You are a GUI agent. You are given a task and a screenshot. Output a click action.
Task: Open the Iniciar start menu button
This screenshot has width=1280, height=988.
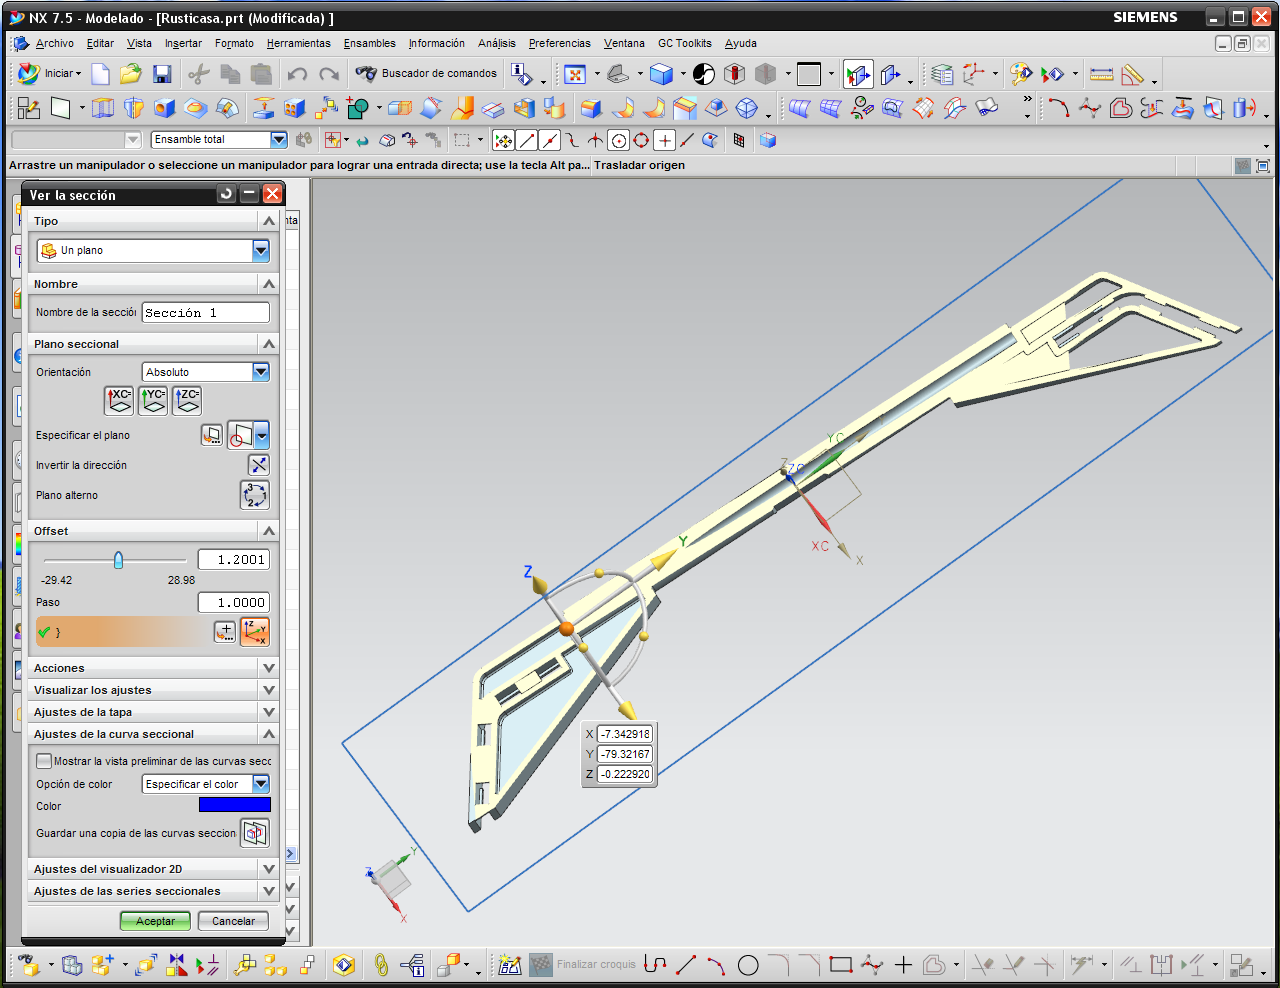point(50,74)
